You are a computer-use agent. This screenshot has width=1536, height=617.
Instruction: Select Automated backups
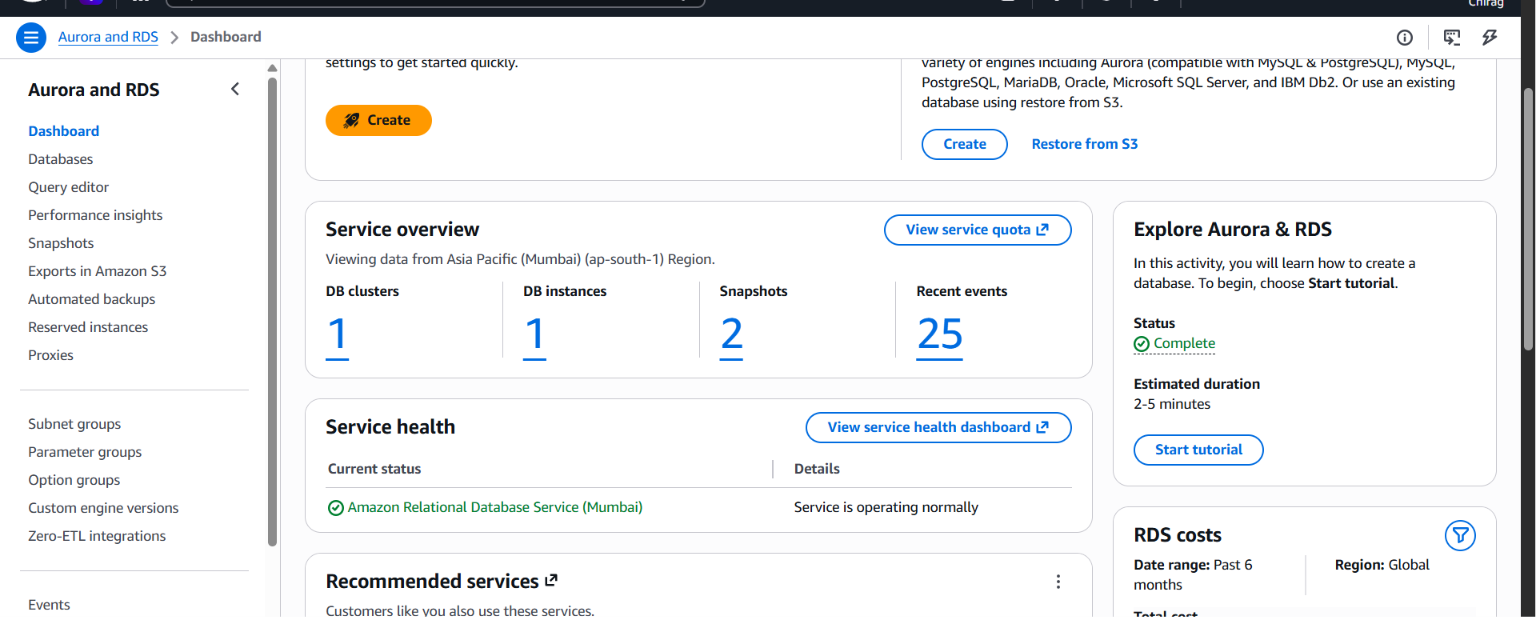92,299
